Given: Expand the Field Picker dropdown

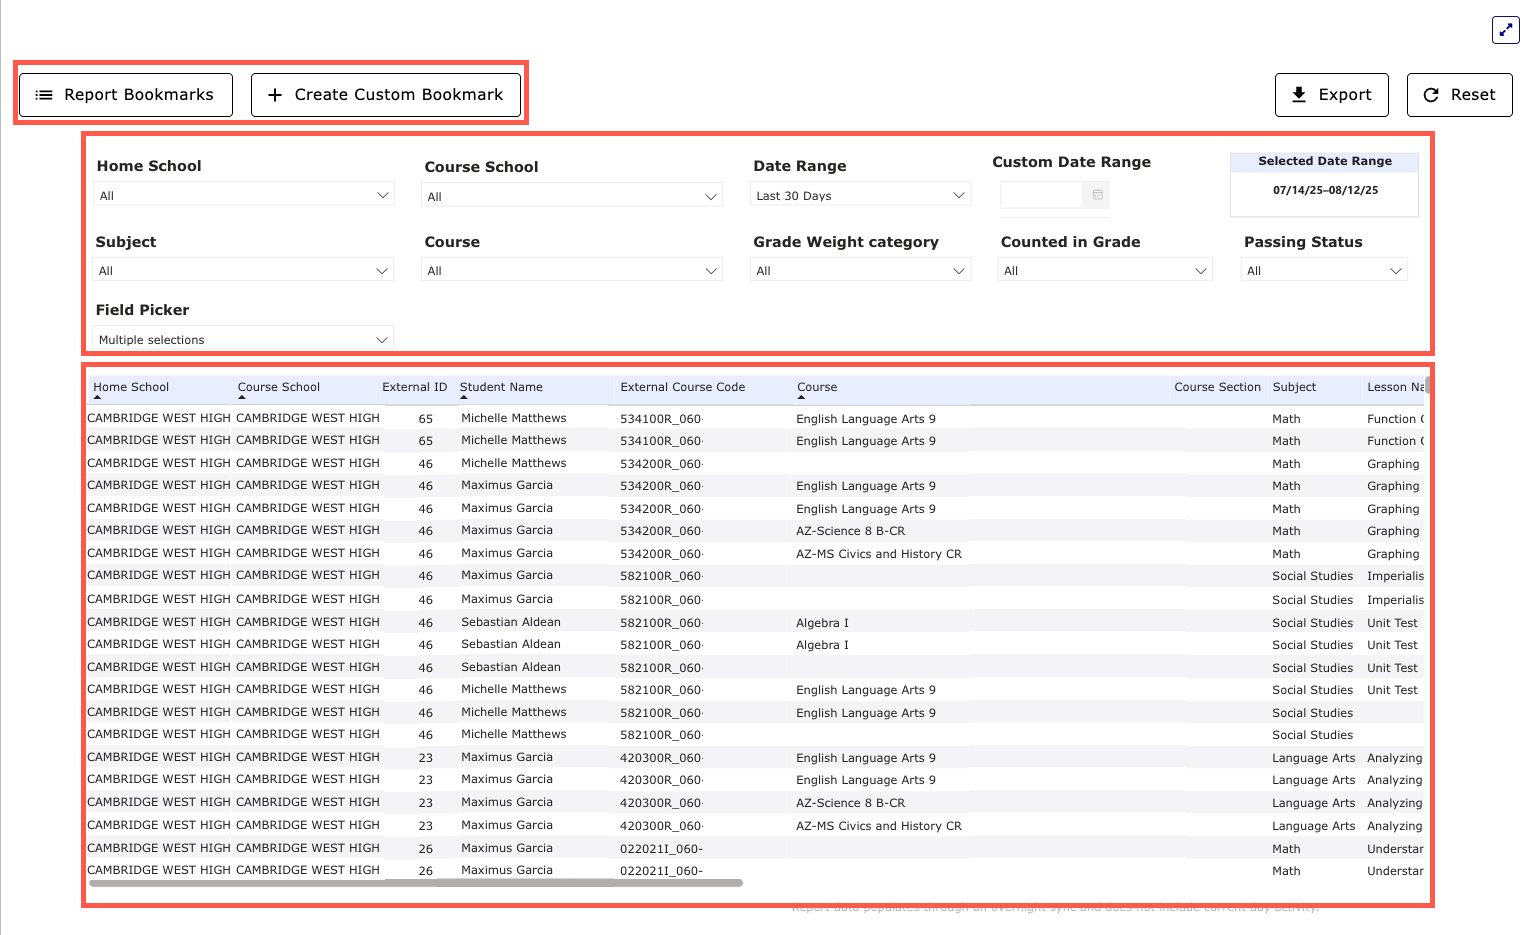Looking at the screenshot, I should (x=243, y=340).
